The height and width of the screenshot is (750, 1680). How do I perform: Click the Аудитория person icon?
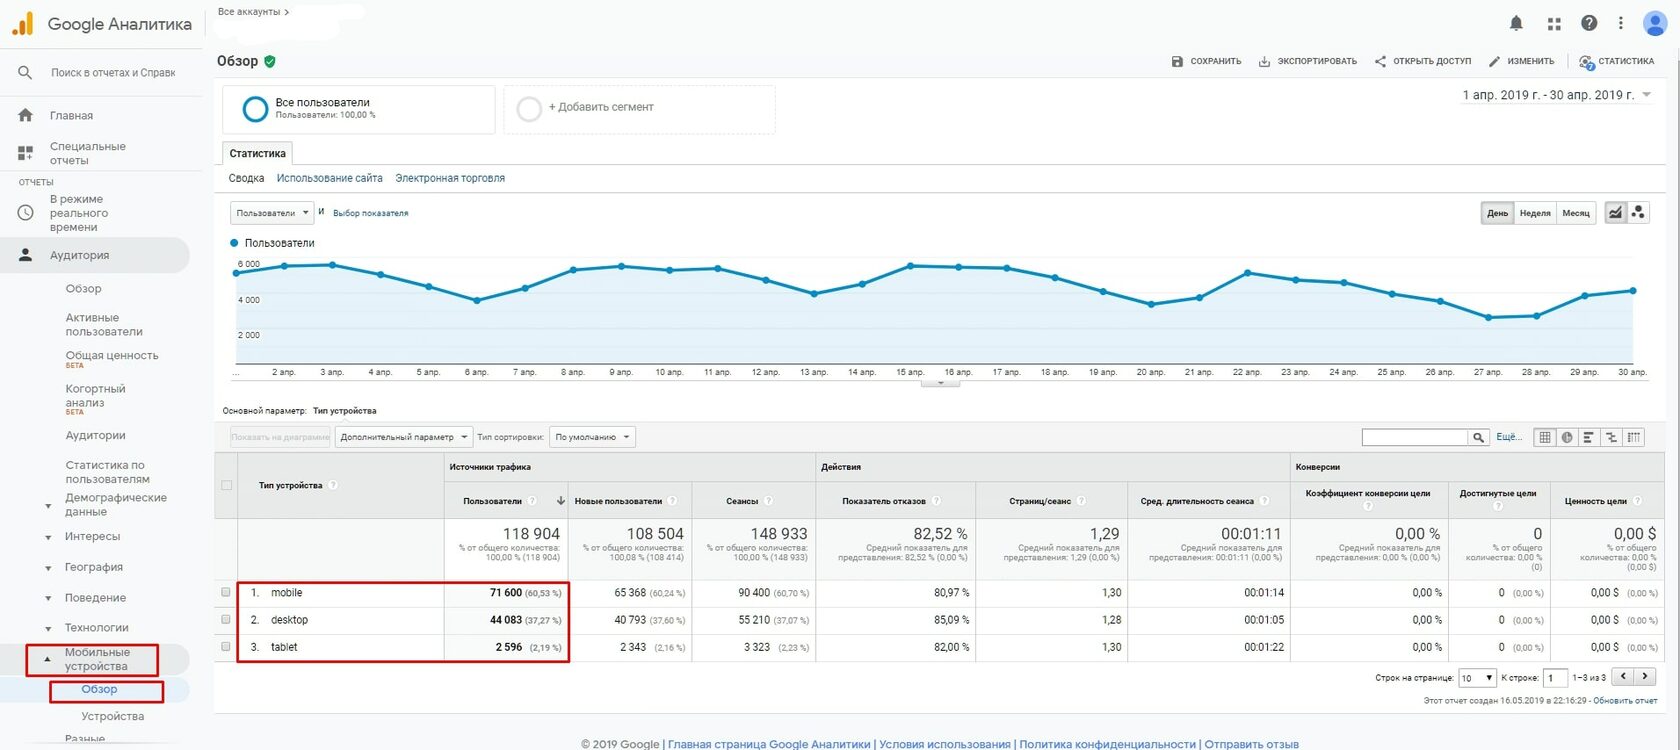26,256
